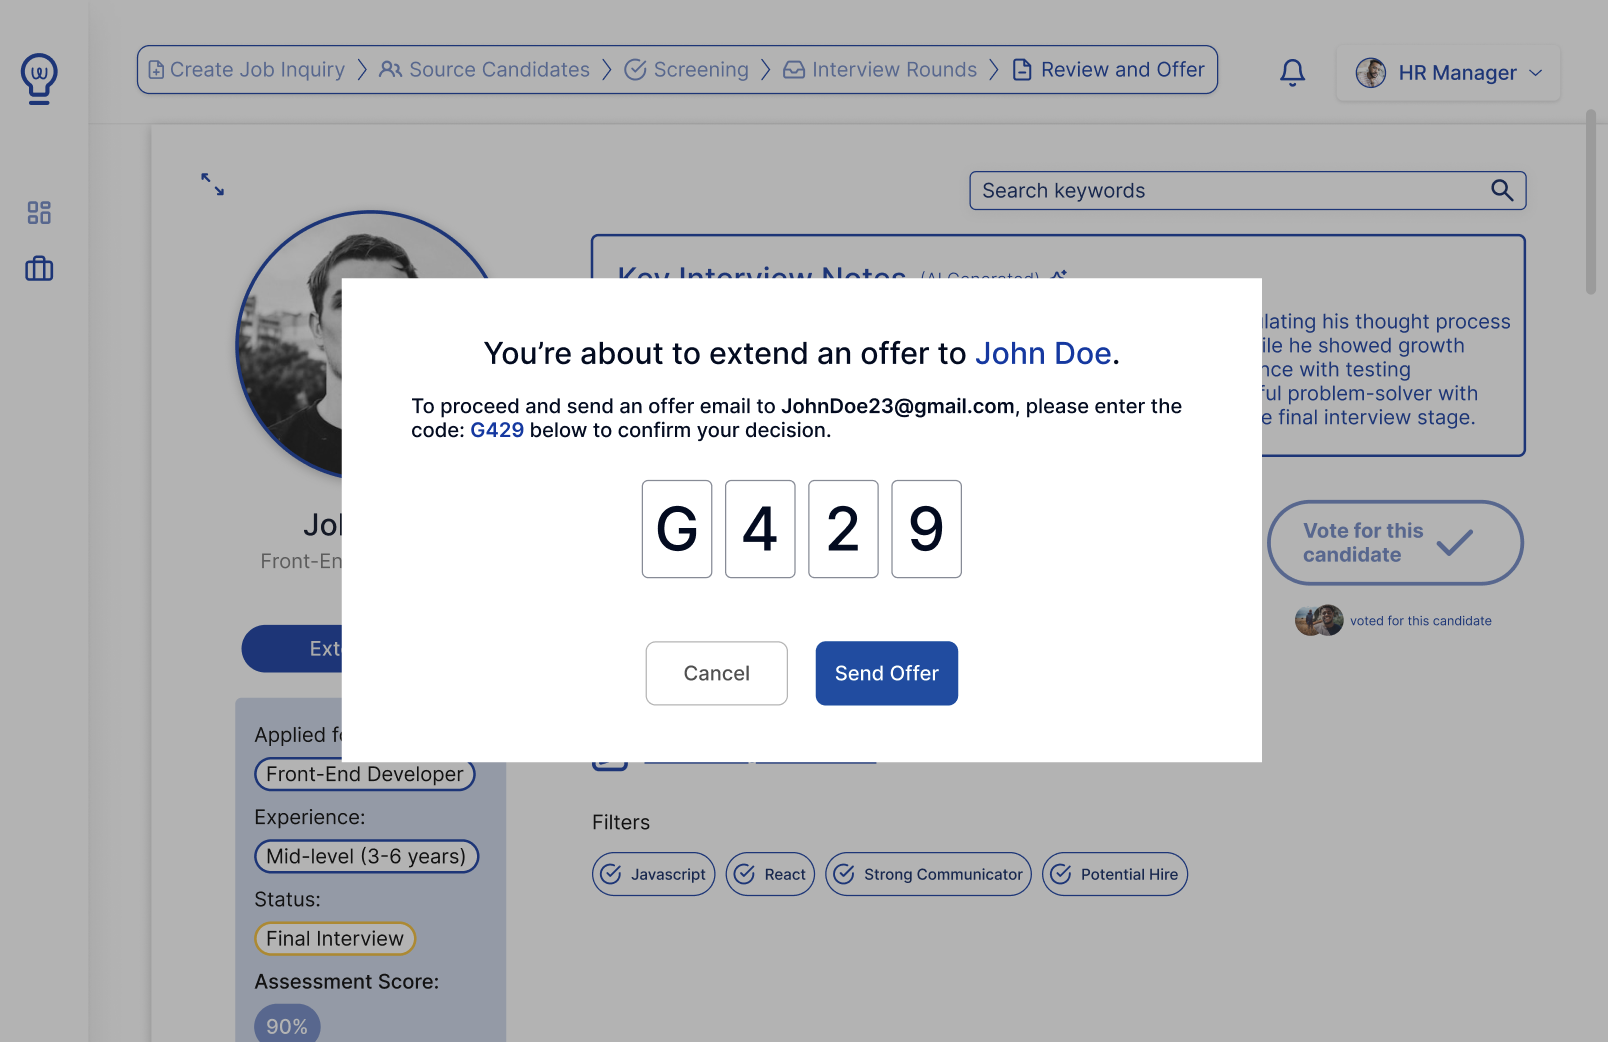Click the expand arrows on candidate card
Image resolution: width=1608 pixels, height=1042 pixels.
[x=211, y=184]
